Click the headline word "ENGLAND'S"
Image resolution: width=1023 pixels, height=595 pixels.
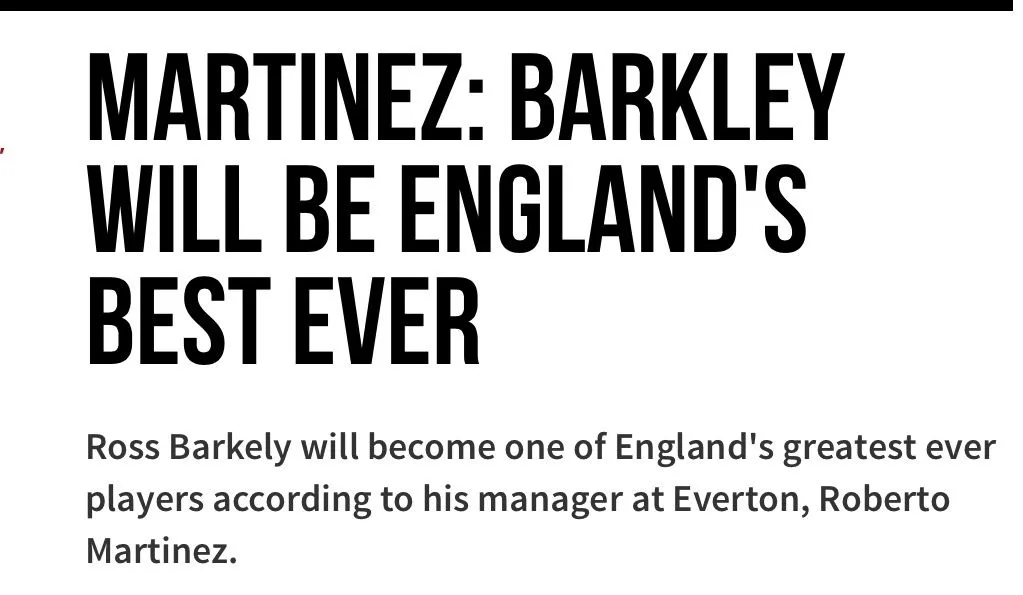point(604,211)
